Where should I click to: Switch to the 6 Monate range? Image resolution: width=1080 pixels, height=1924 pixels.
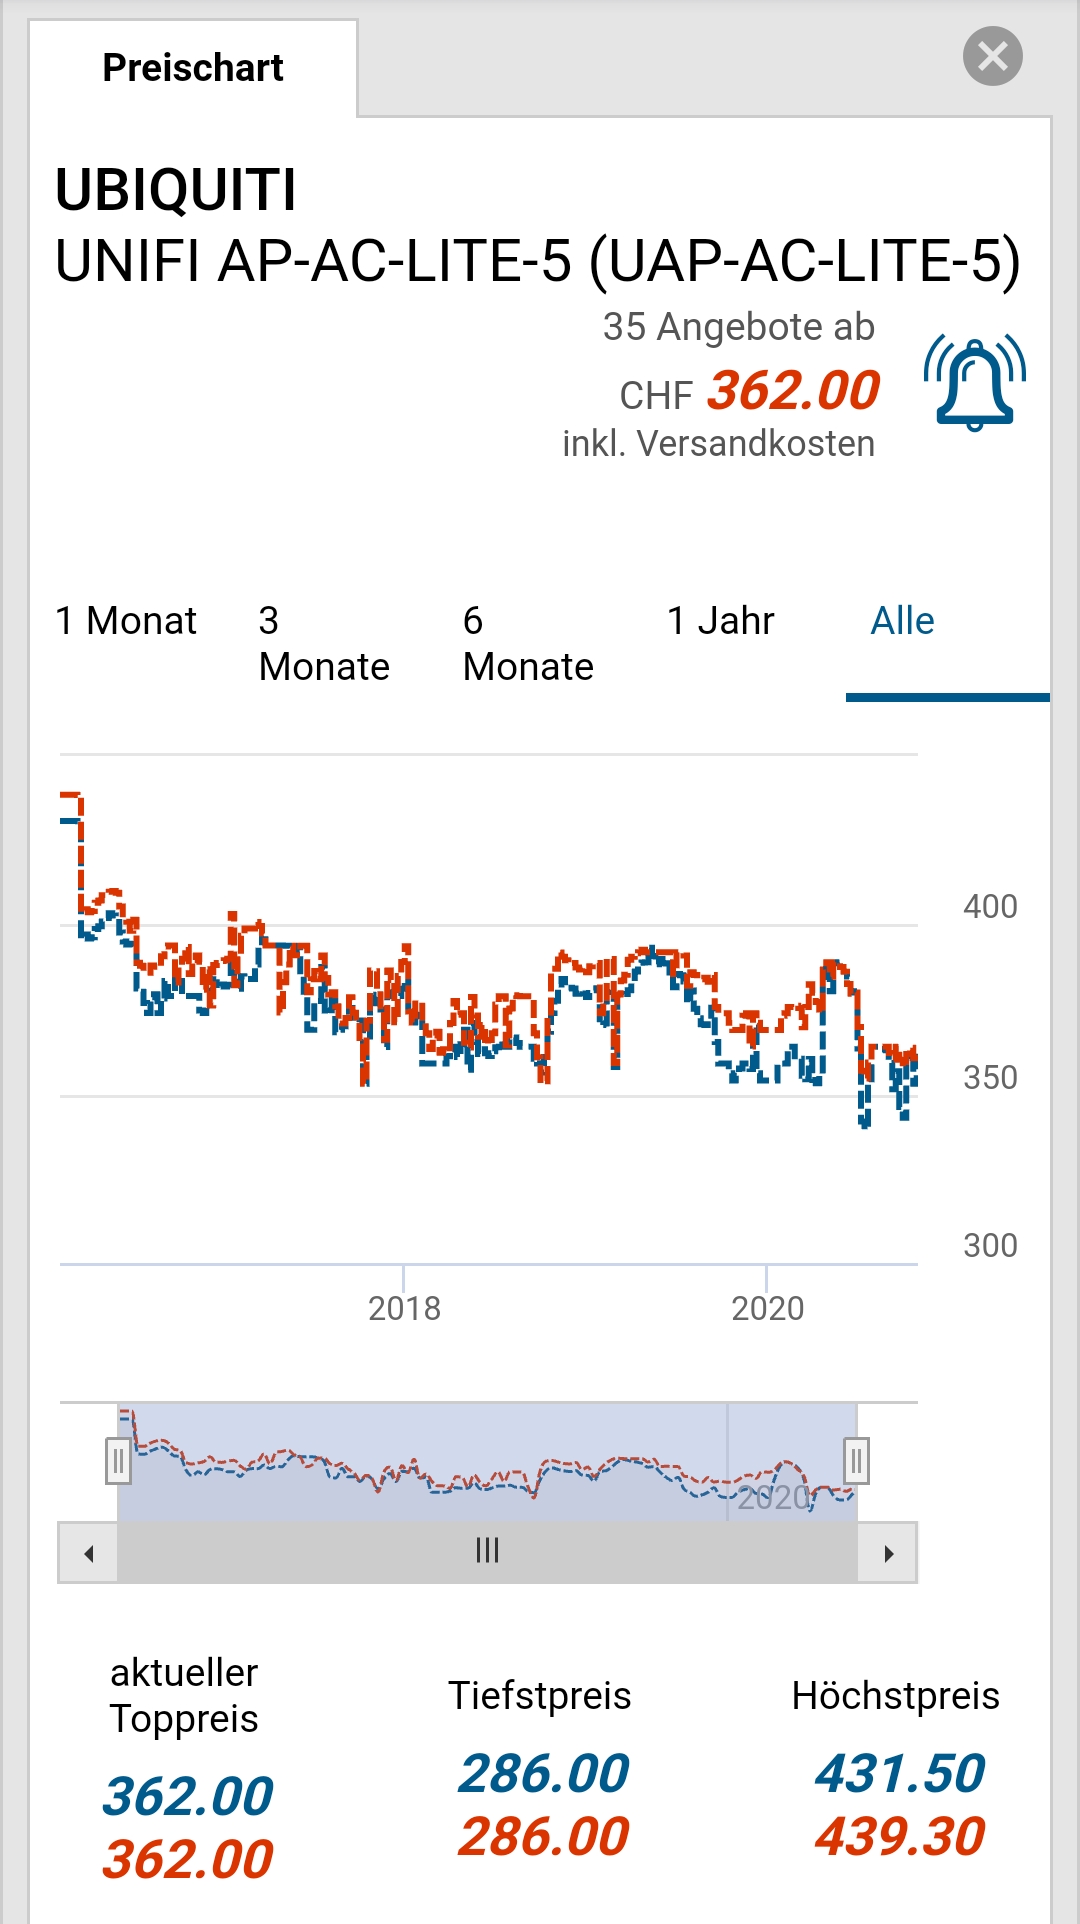click(x=527, y=644)
